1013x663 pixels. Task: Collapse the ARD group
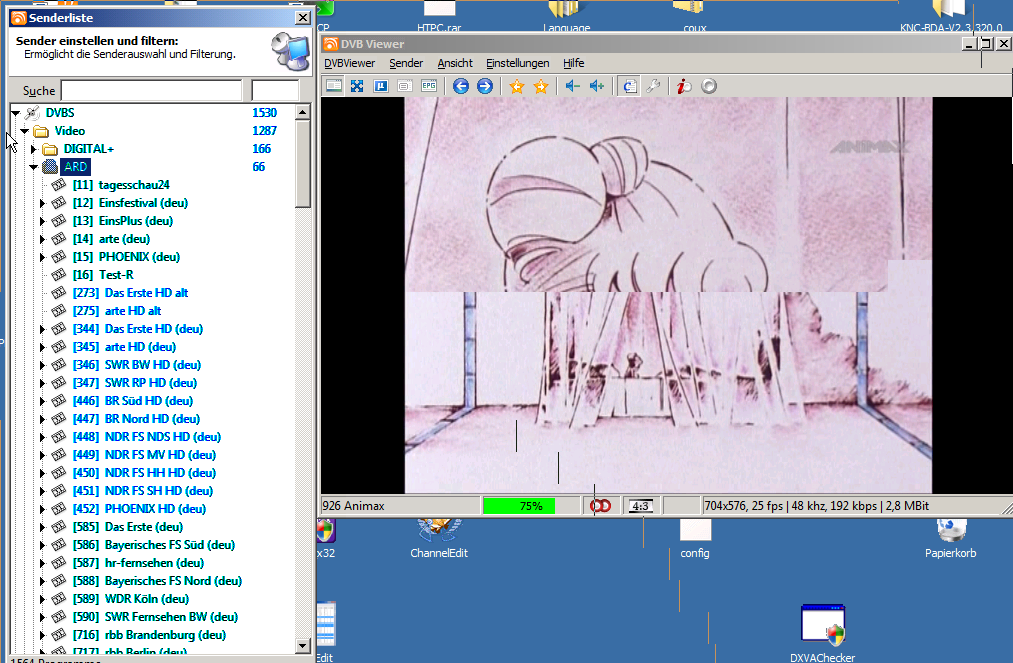(34, 167)
